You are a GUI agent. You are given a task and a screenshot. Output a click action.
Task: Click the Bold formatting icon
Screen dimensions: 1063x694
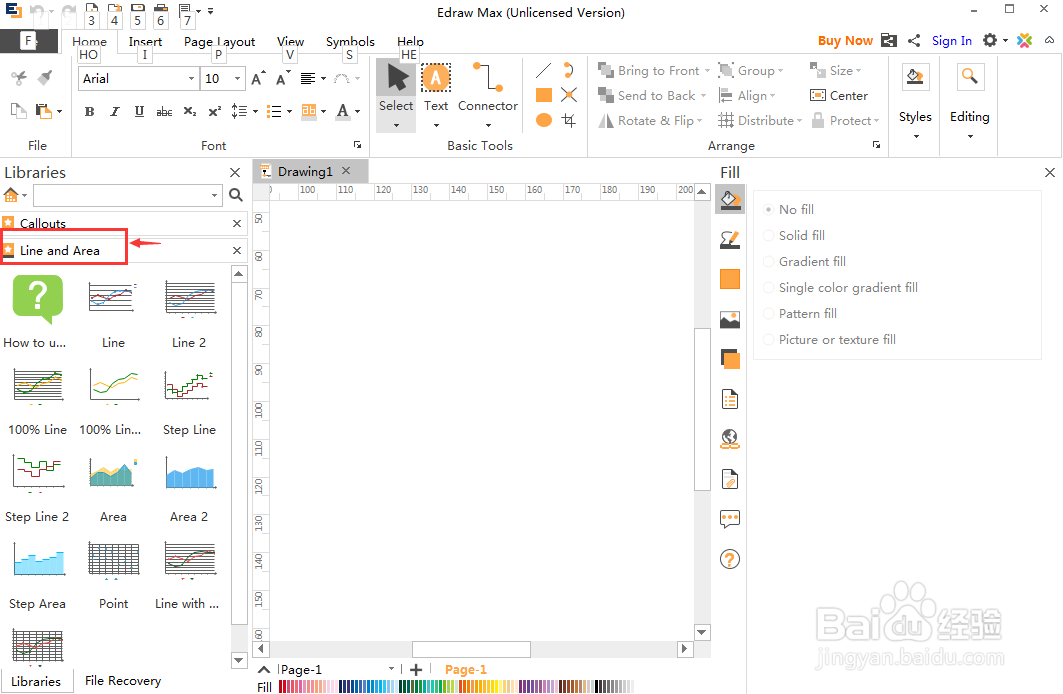coord(89,112)
